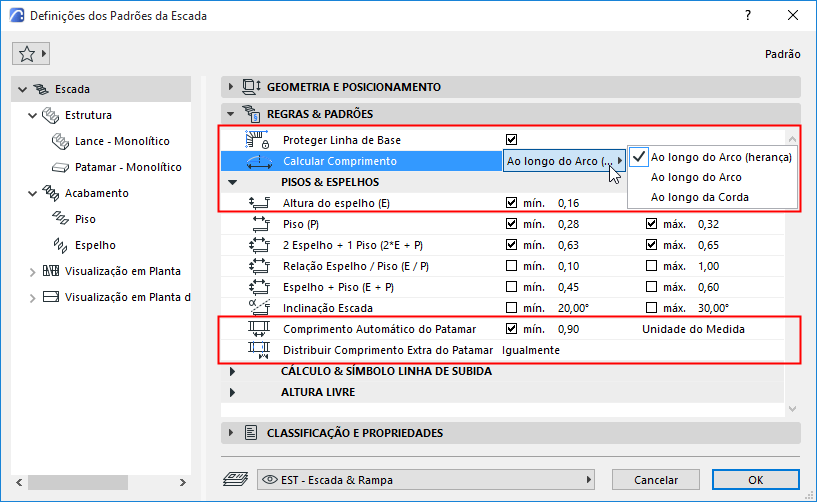This screenshot has width=817, height=502.
Task: Click the Classificação e Propriedades panel icon
Action: tap(251, 433)
